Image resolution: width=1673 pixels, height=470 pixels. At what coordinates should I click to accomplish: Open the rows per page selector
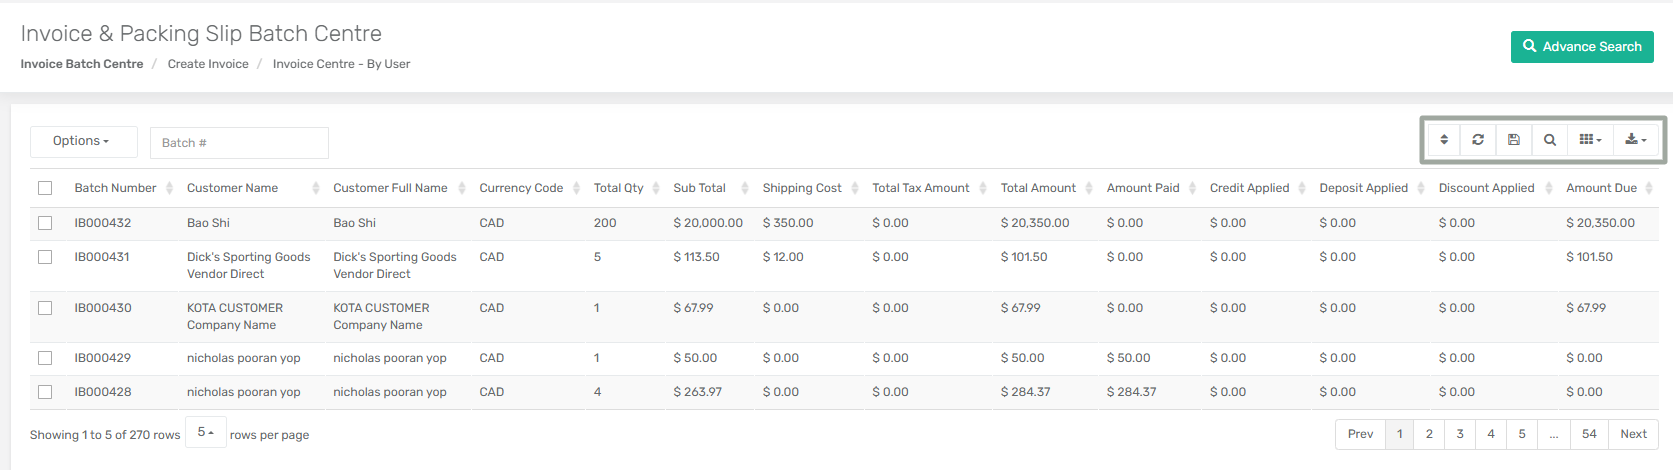pos(206,432)
